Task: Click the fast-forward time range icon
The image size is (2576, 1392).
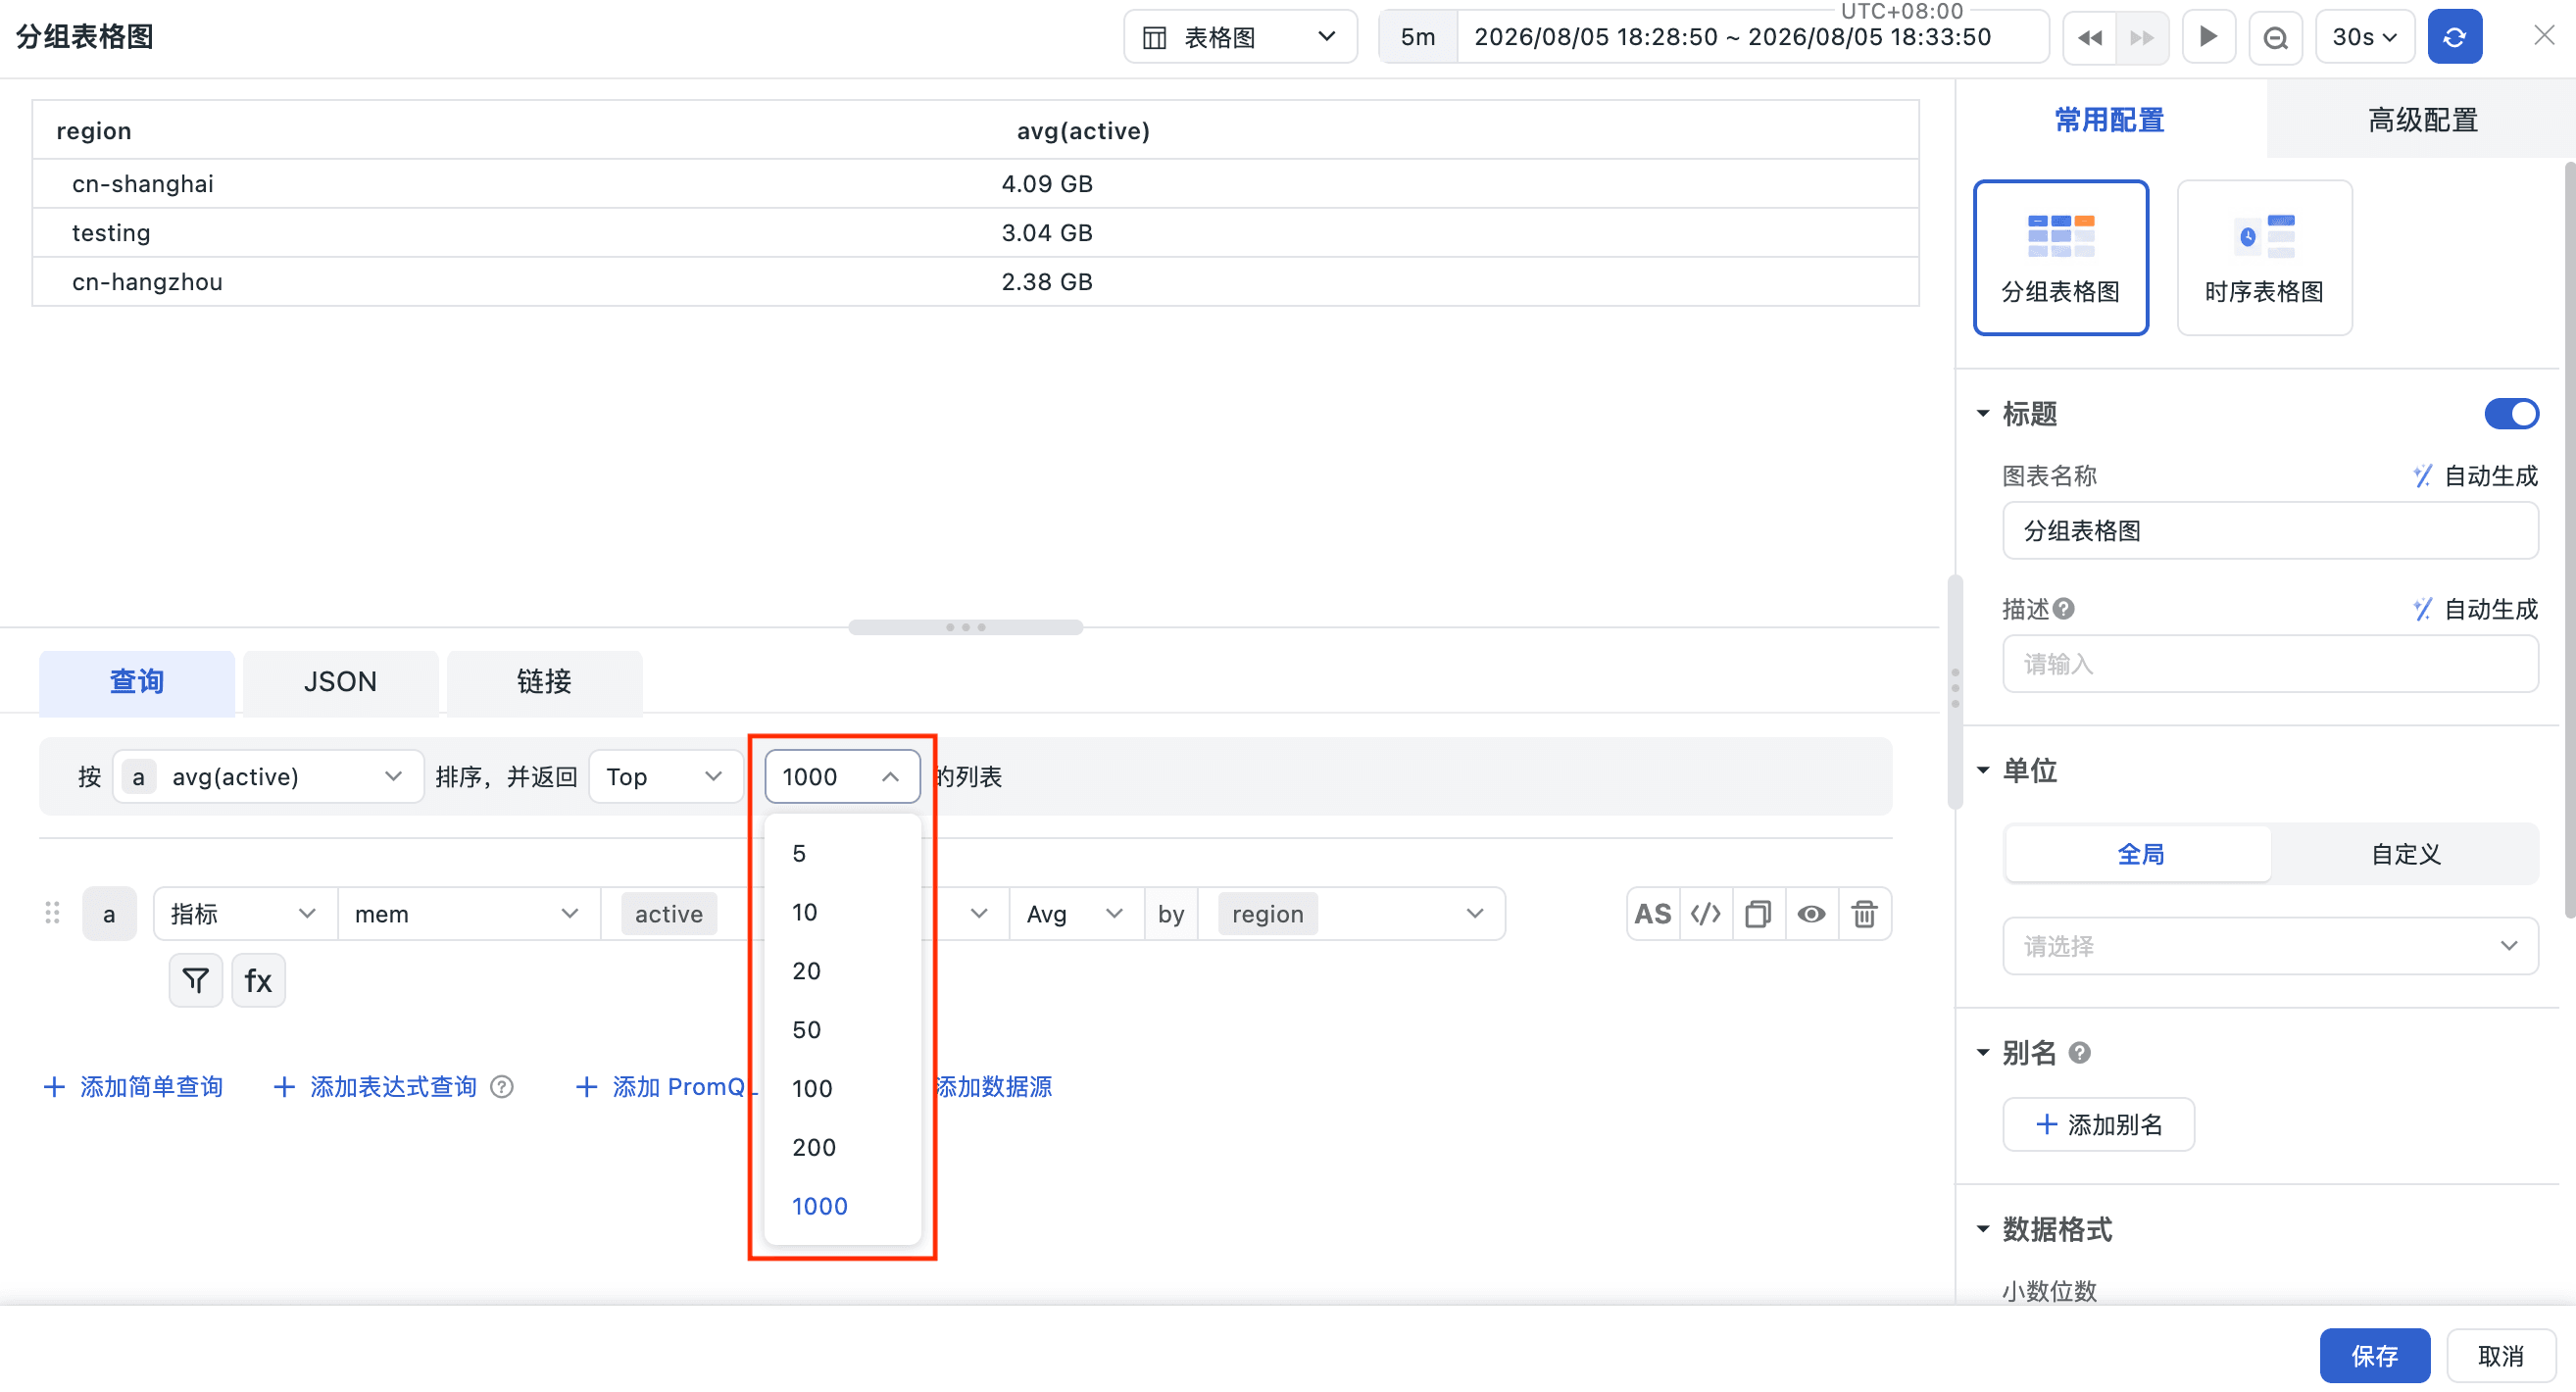Action: [x=2142, y=37]
